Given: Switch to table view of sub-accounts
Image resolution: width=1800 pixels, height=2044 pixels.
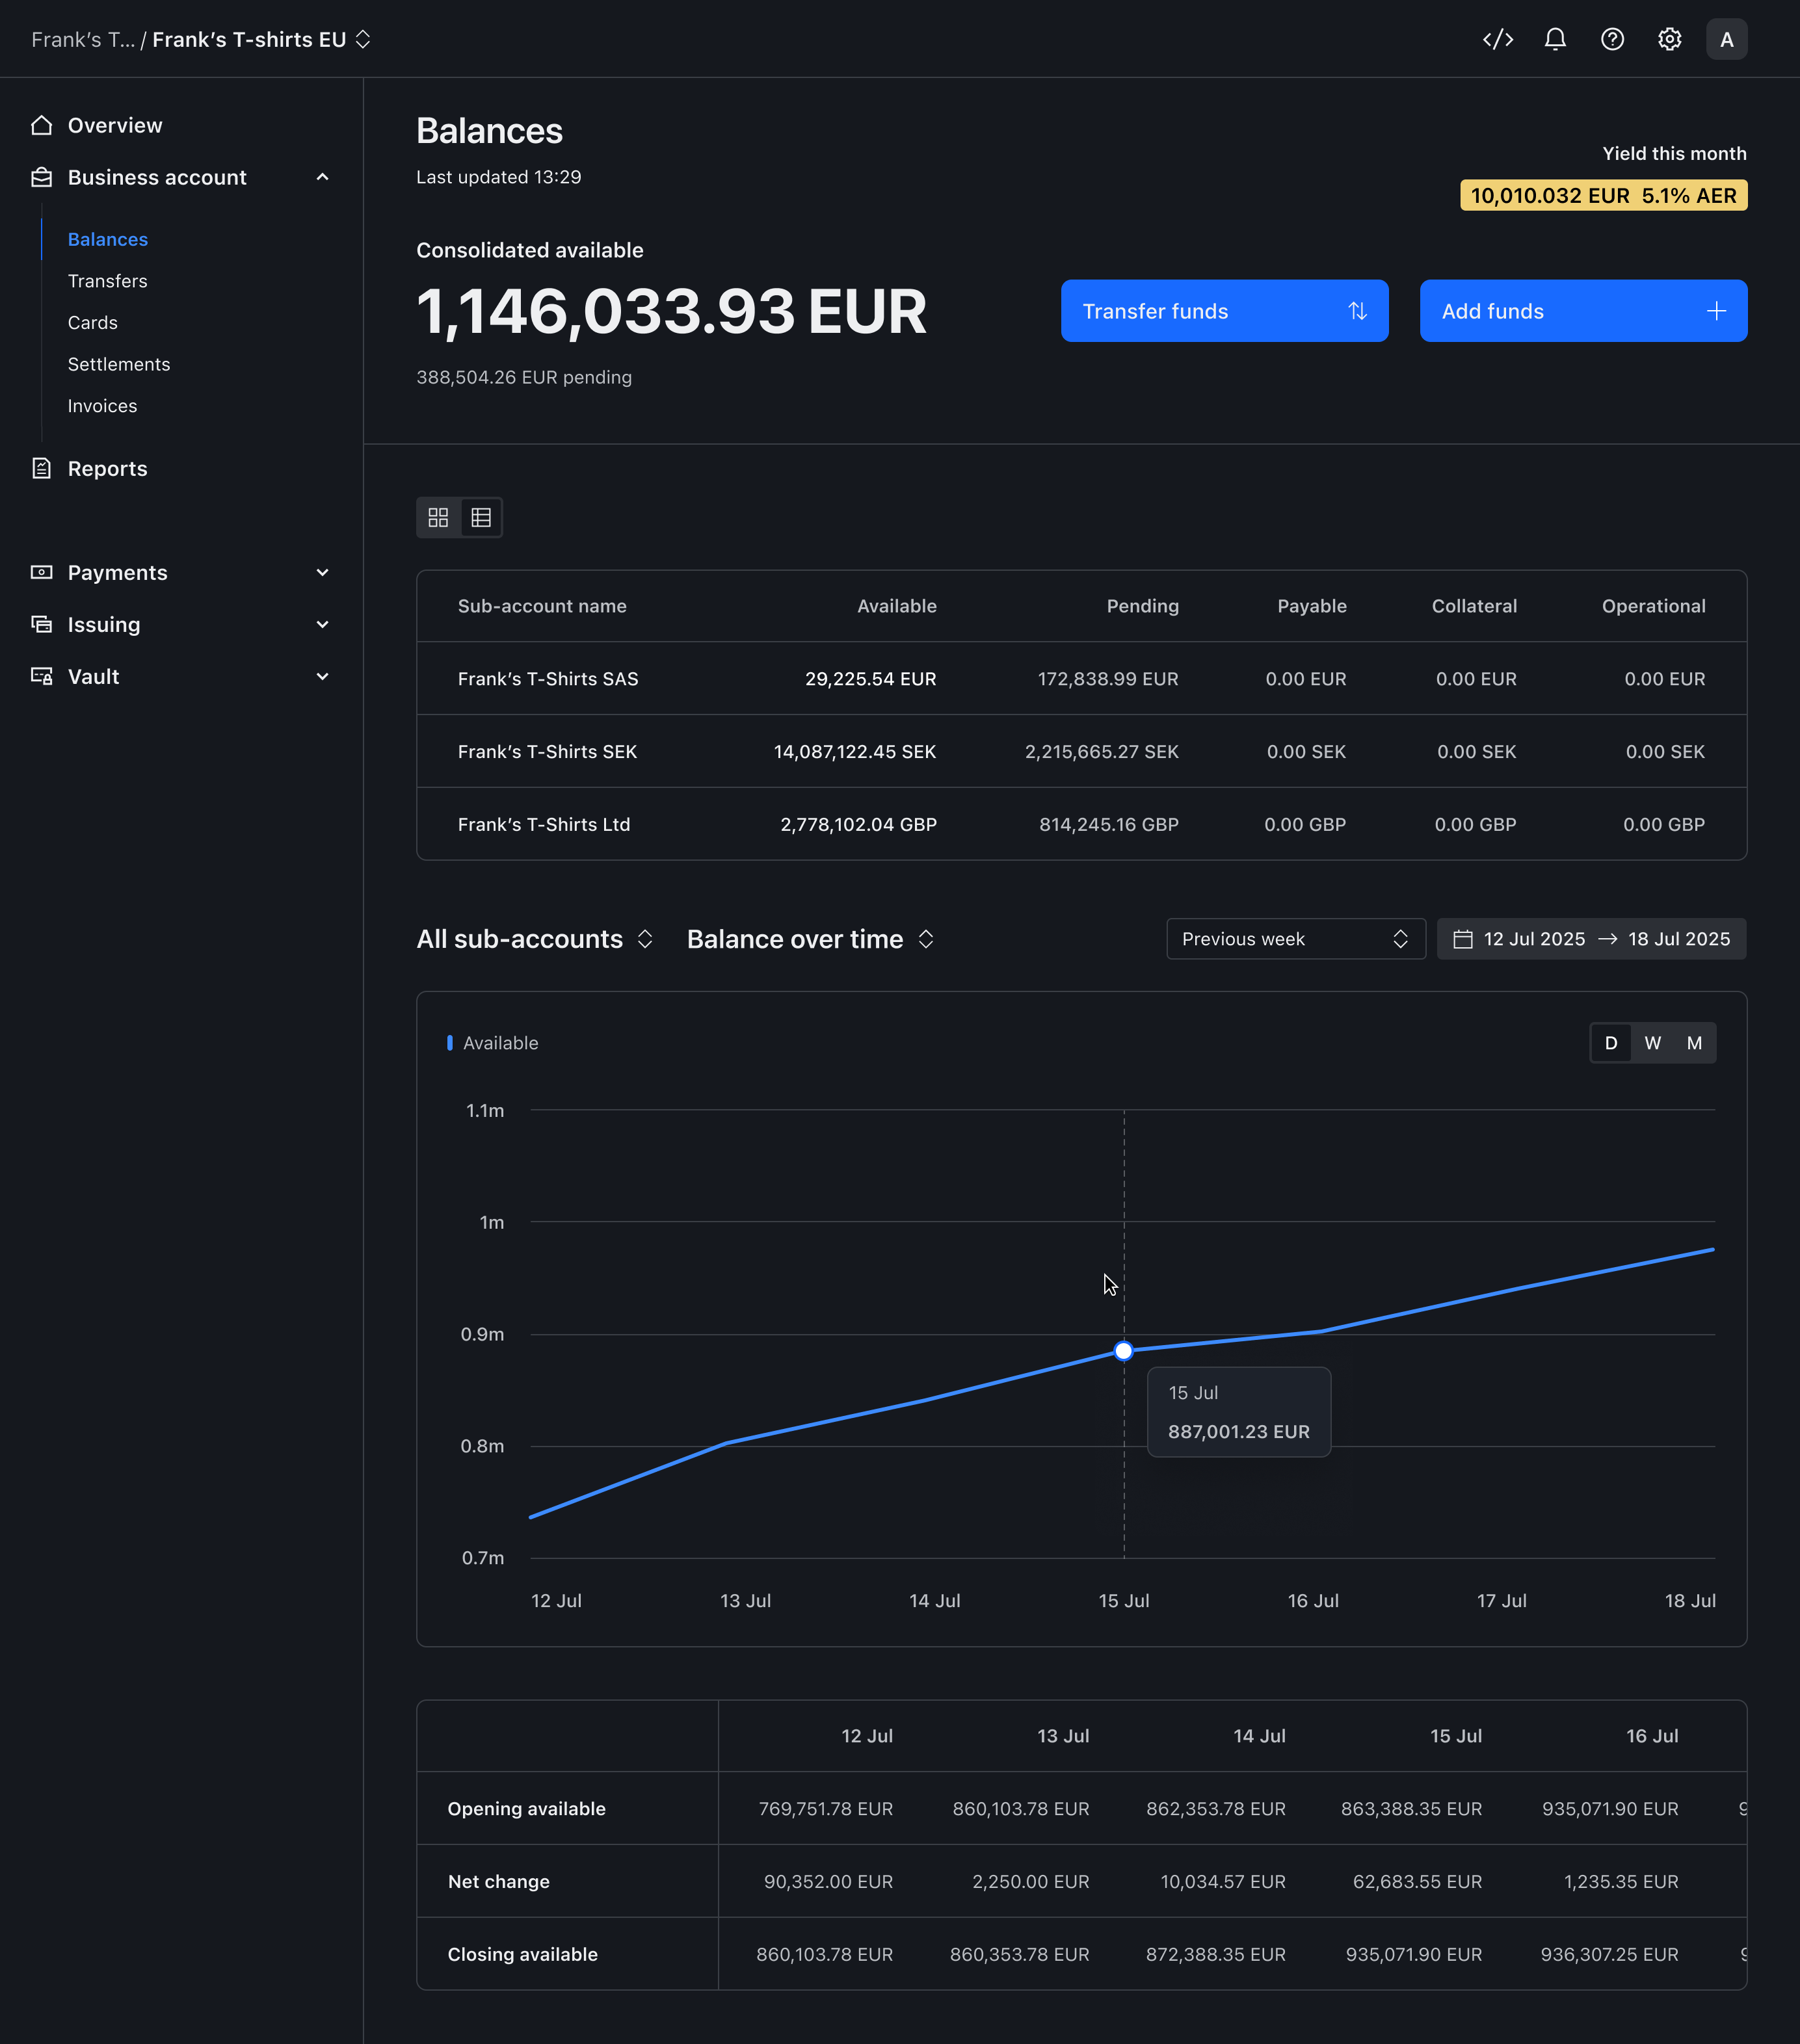Looking at the screenshot, I should coord(481,517).
